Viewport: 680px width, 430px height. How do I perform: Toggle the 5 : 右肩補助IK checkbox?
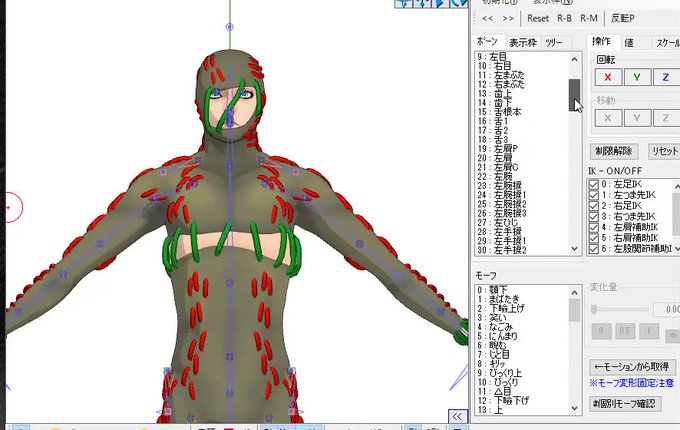pos(594,238)
